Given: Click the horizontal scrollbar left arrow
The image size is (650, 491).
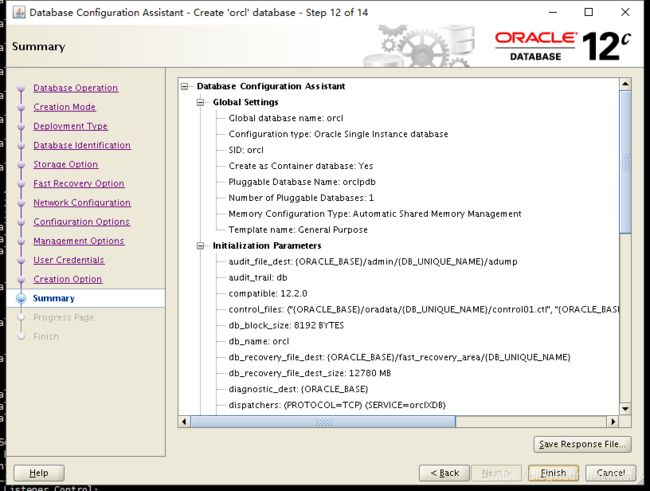Looking at the screenshot, I should [x=184, y=422].
